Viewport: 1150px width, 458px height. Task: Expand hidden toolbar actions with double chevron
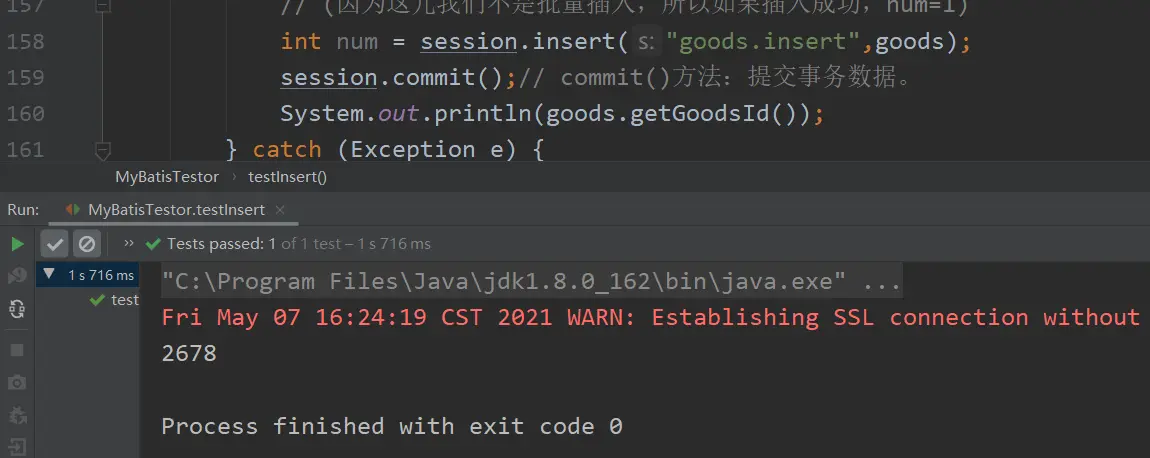click(x=129, y=243)
